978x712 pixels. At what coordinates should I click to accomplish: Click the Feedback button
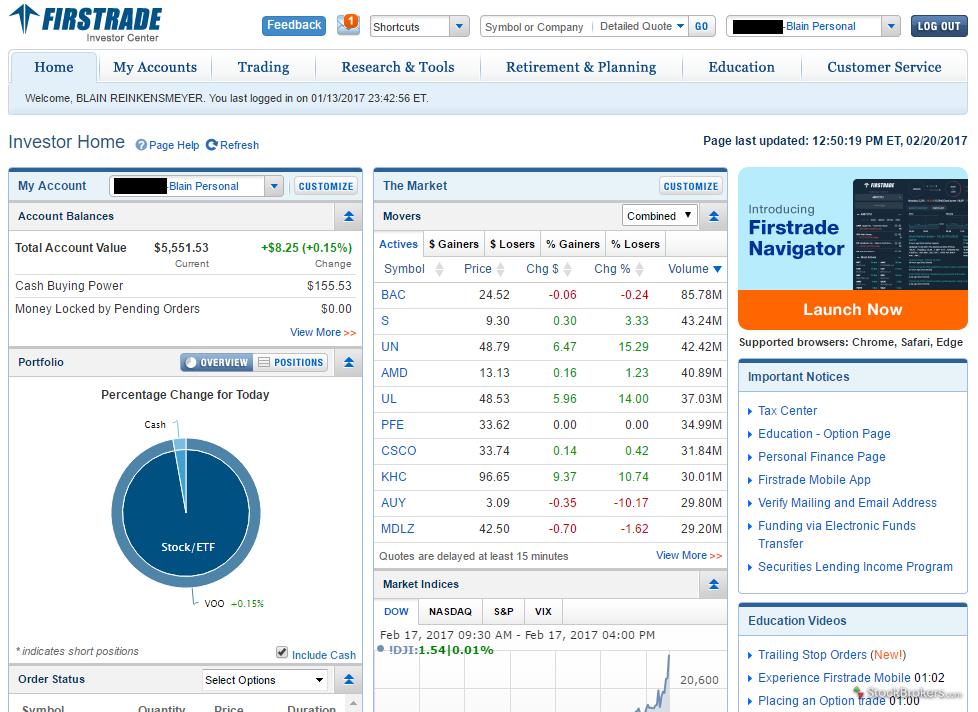[x=294, y=26]
